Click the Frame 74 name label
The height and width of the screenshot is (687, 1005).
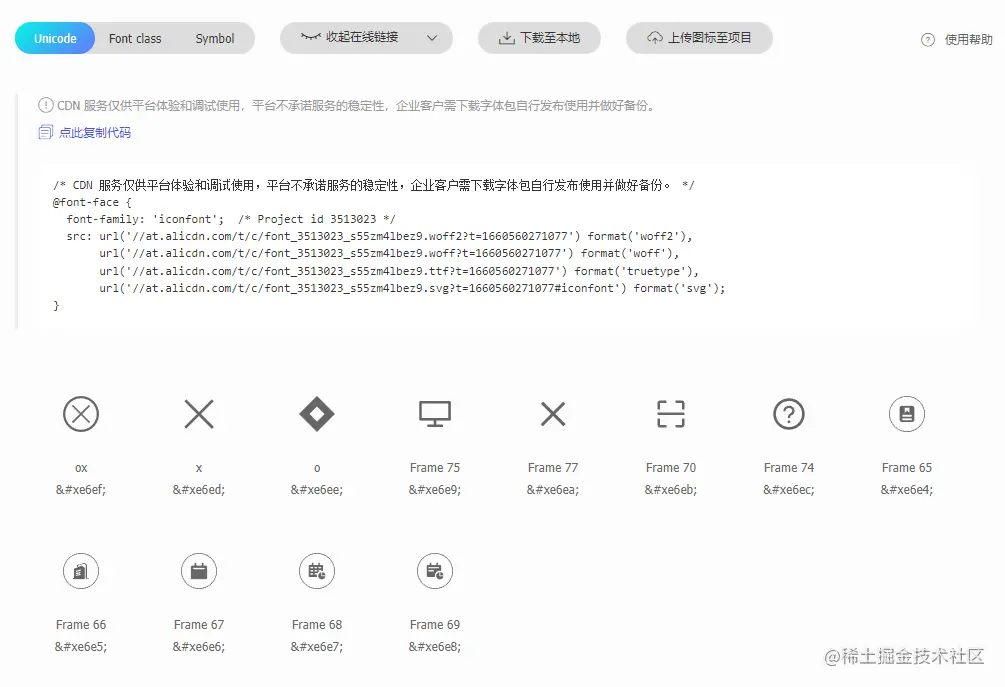tap(789, 468)
